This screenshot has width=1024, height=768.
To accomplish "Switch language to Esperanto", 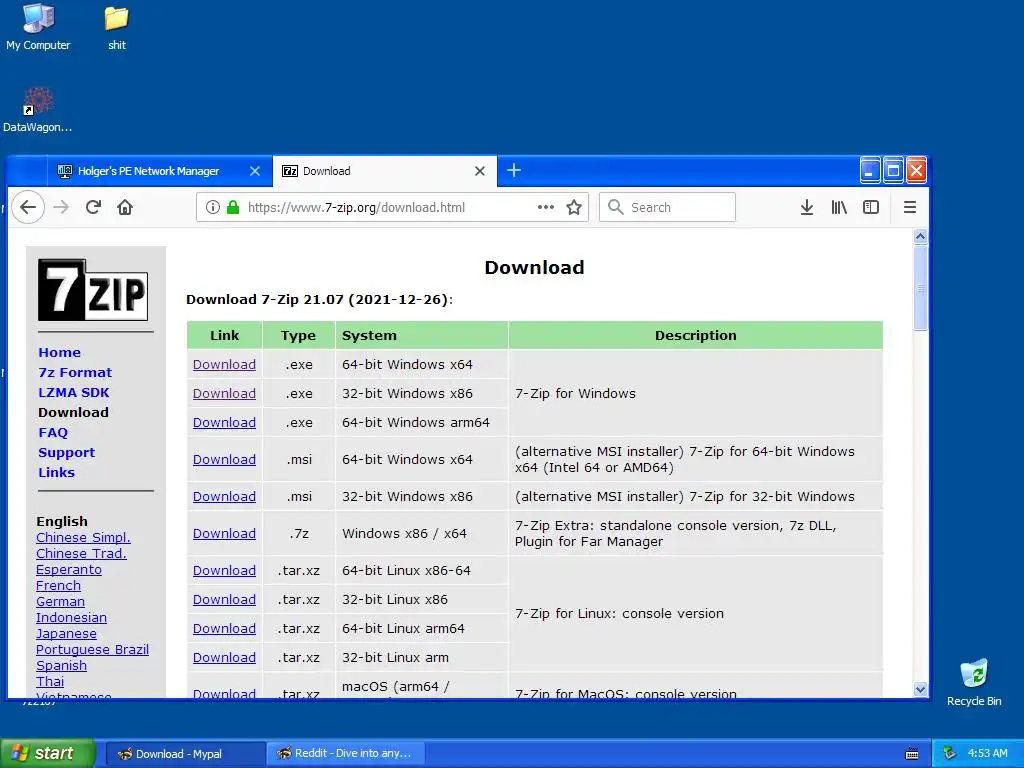I will click(x=69, y=569).
